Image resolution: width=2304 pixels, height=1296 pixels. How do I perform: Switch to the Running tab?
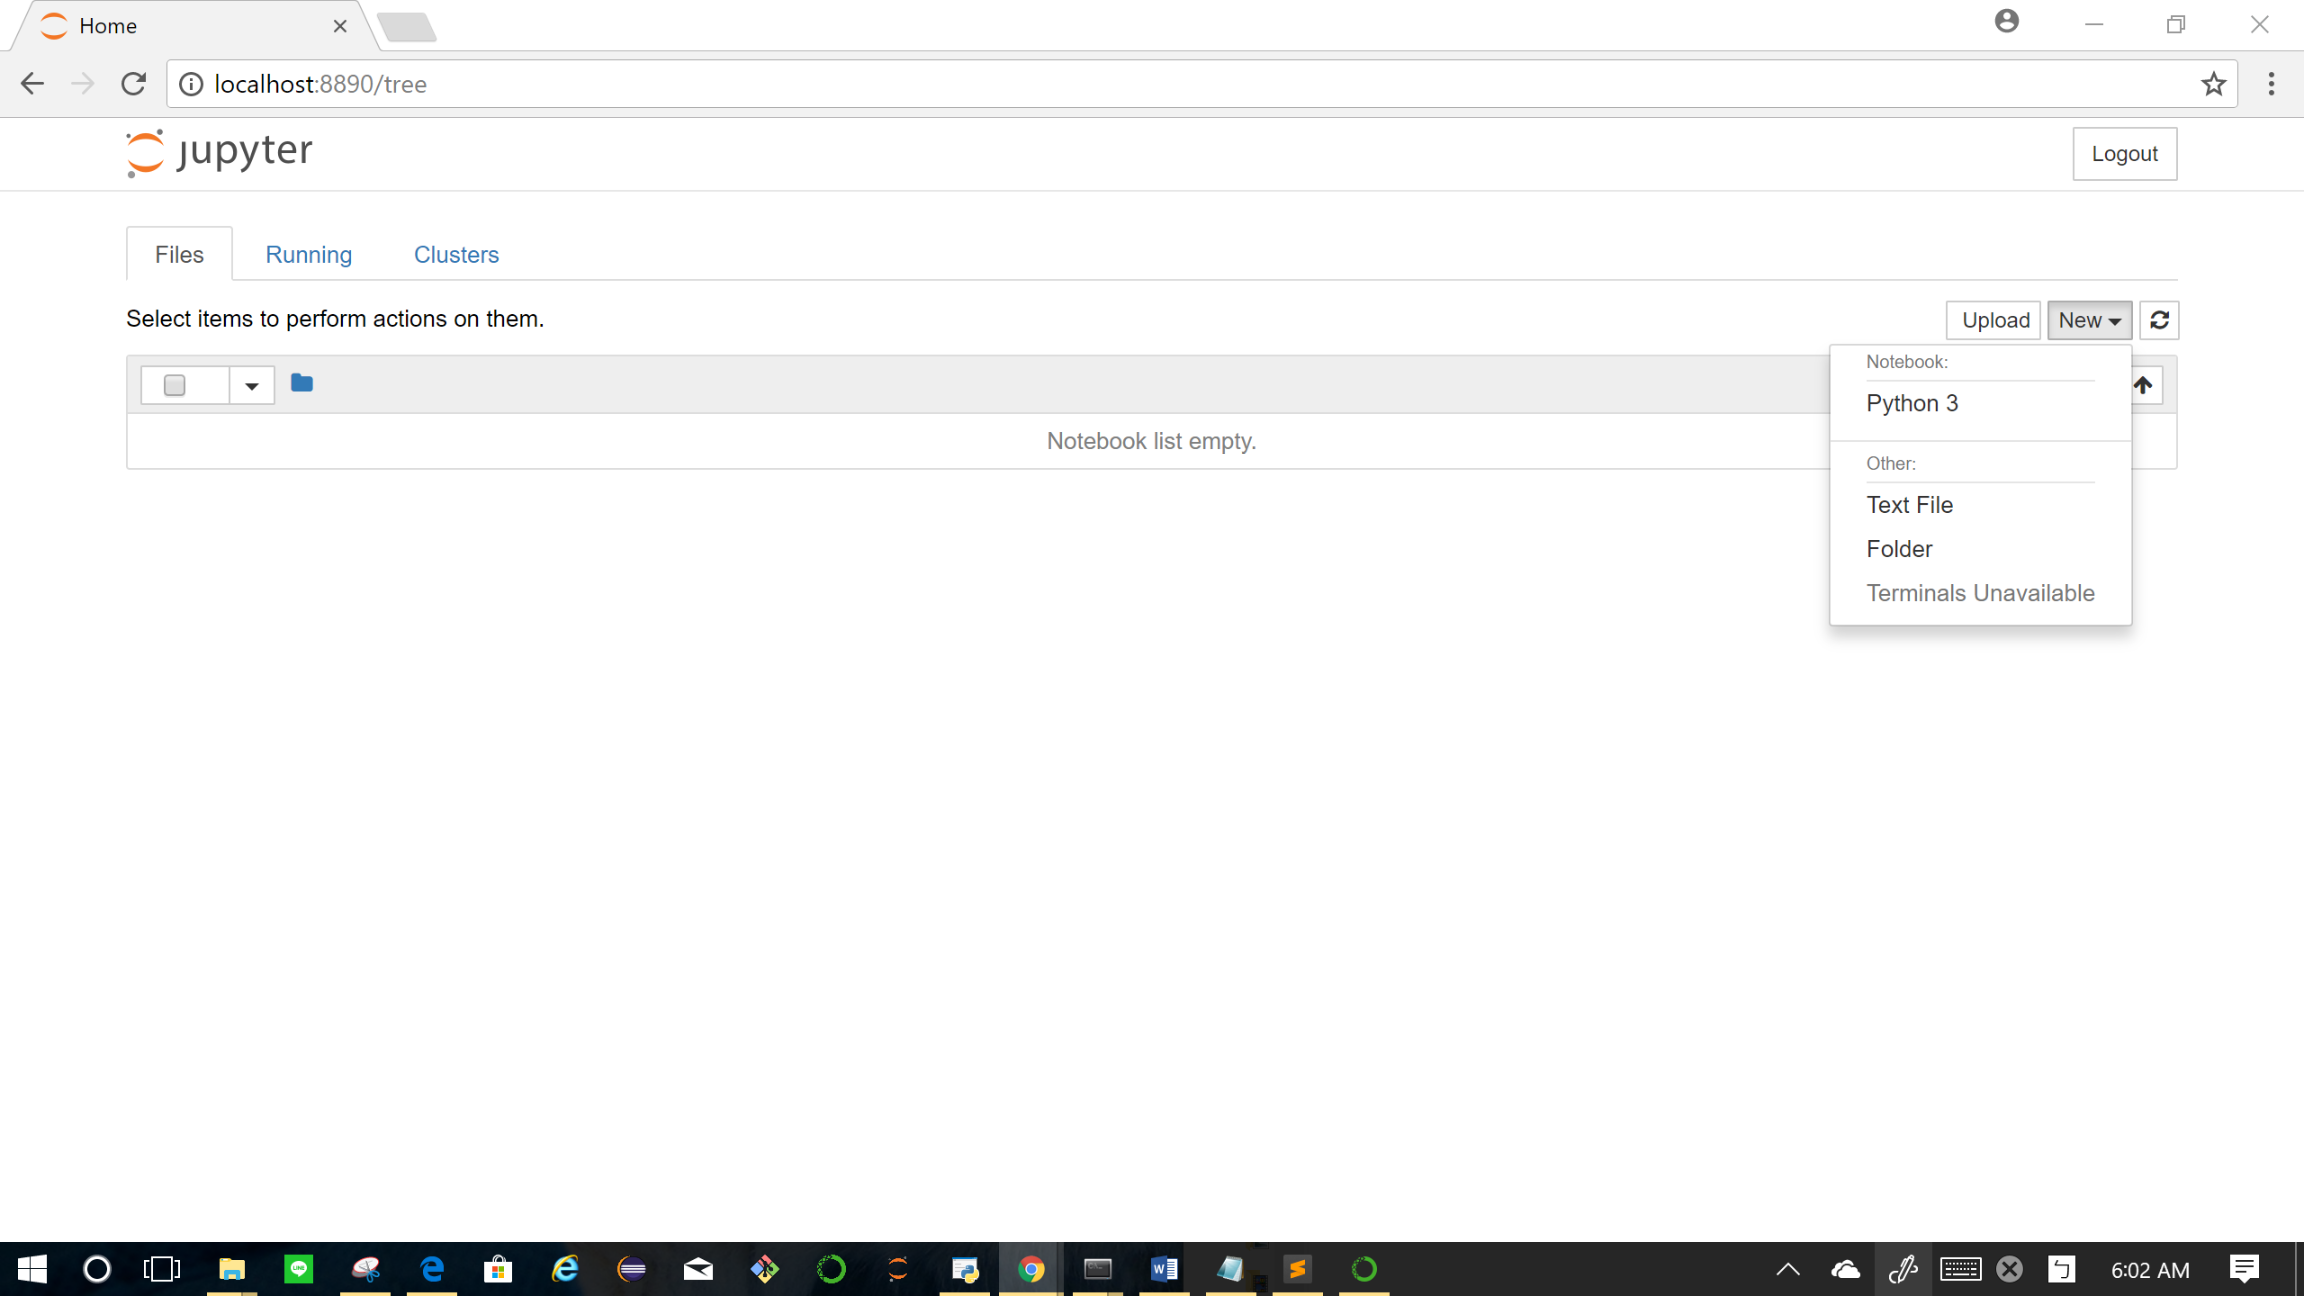308,254
